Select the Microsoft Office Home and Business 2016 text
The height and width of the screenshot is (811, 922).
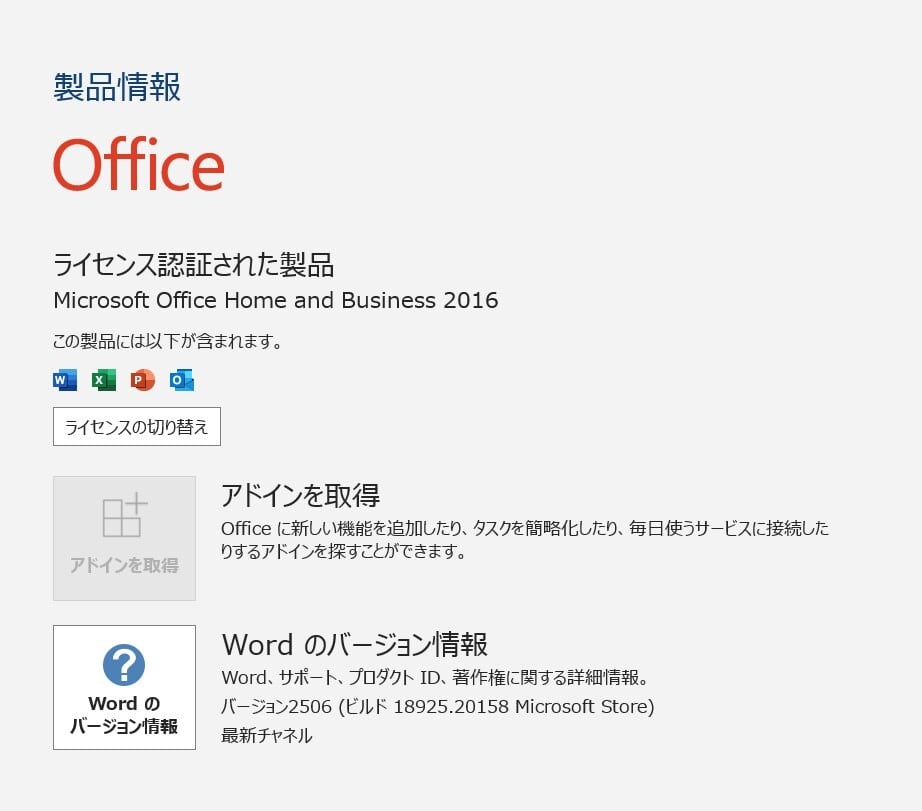click(276, 301)
